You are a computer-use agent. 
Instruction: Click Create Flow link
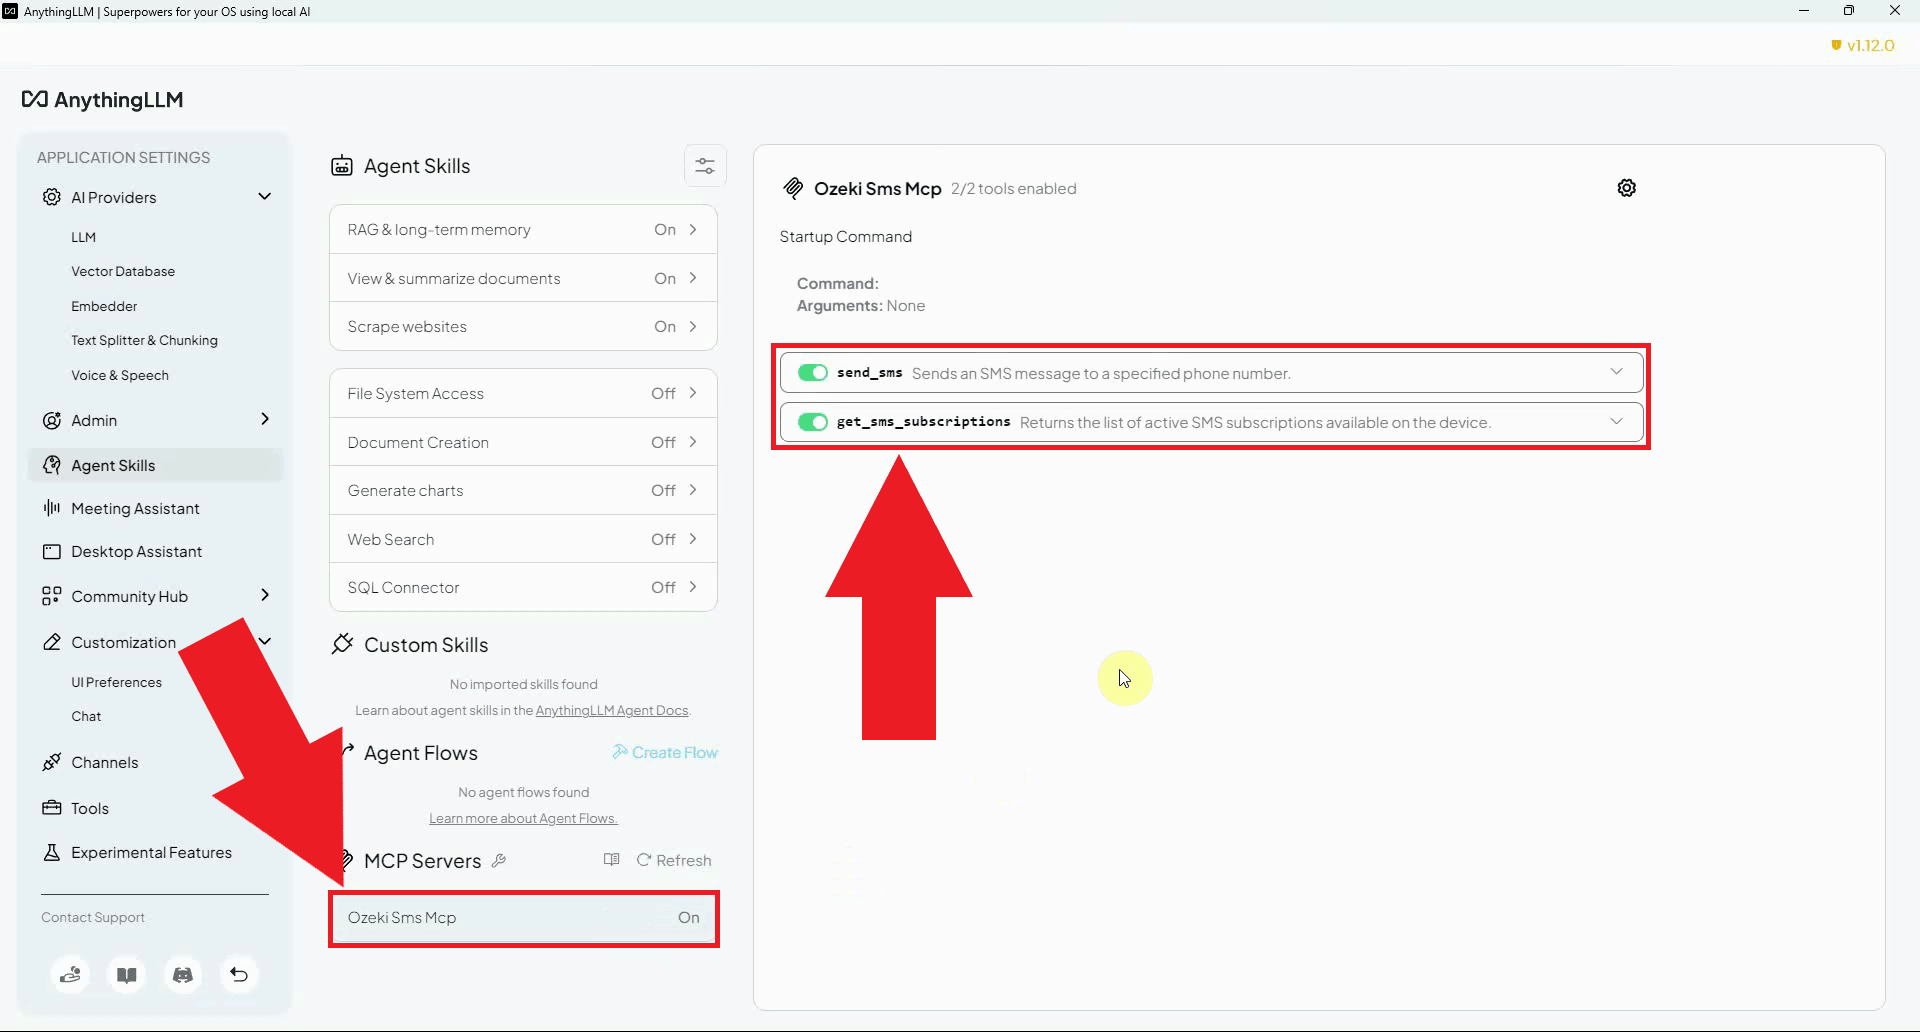pyautogui.click(x=665, y=752)
